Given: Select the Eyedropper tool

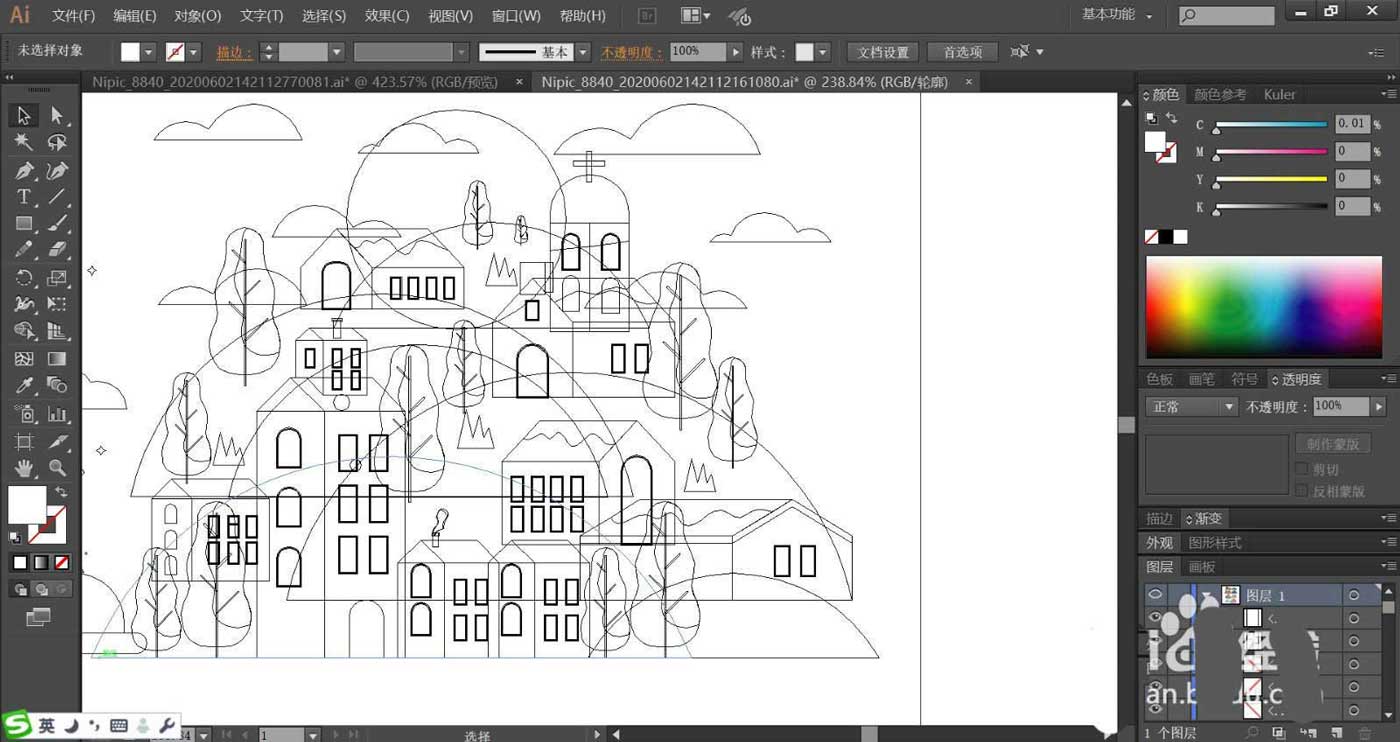Looking at the screenshot, I should point(24,386).
